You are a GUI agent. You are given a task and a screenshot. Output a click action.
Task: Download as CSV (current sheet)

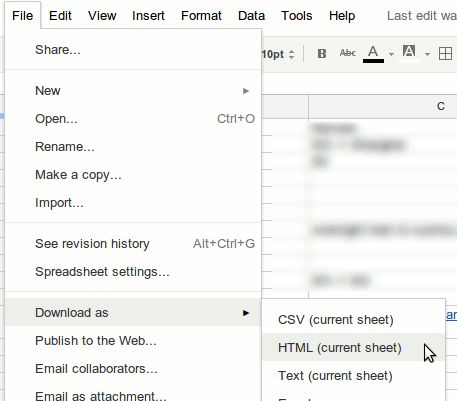point(354,320)
